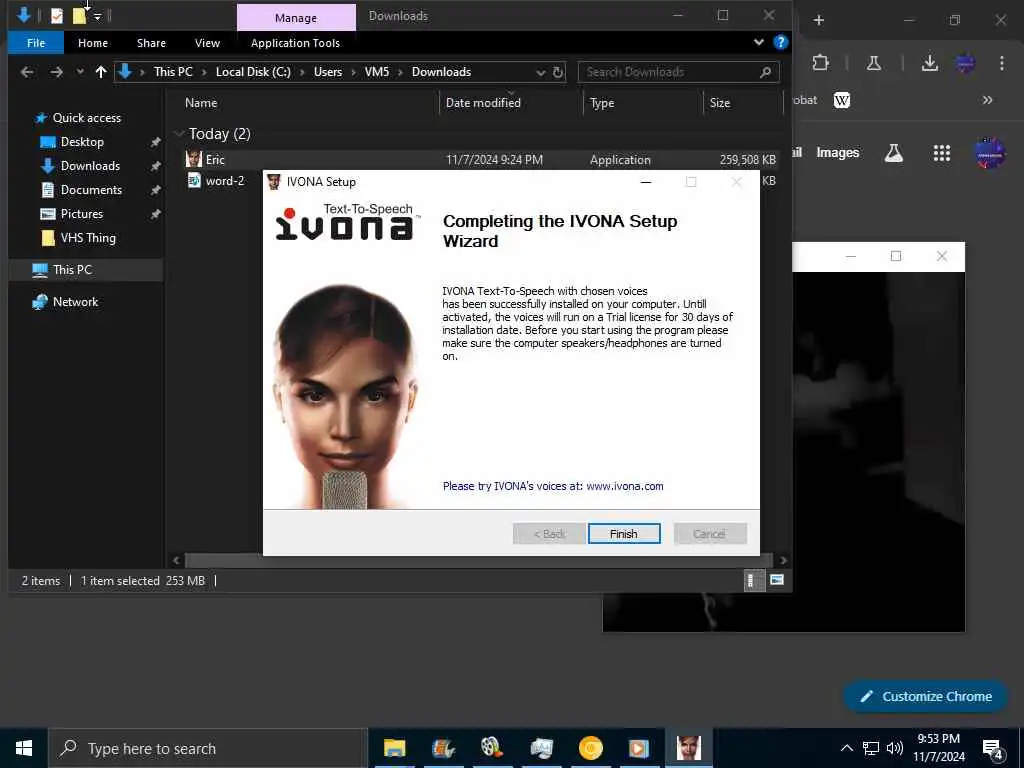Screen dimensions: 1024x768
Task: Sort files by Name column
Action: point(201,103)
